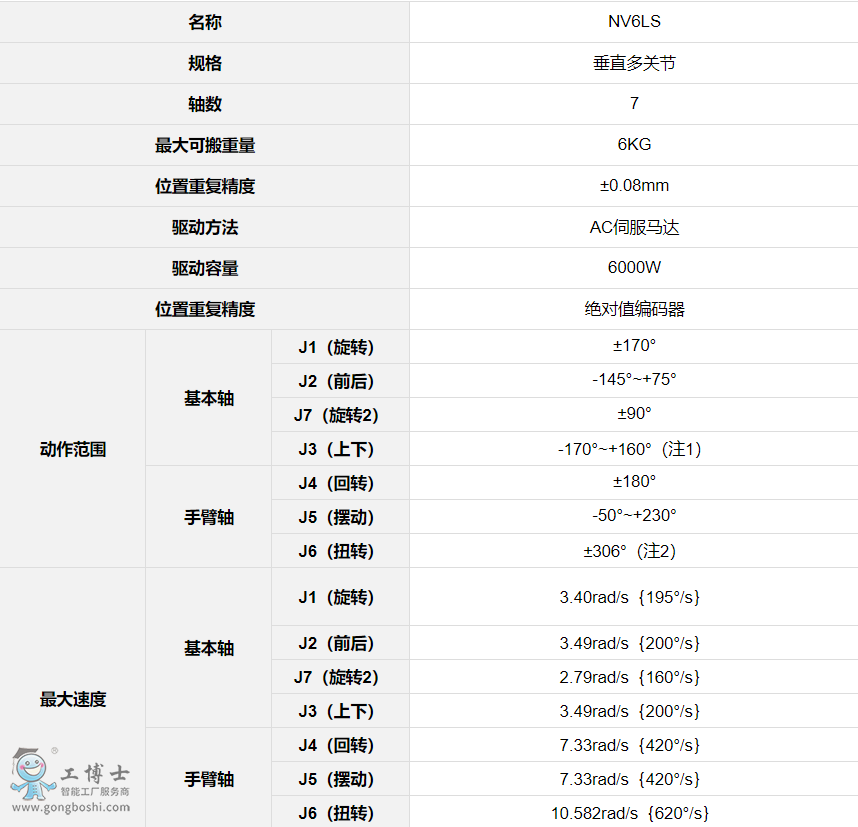
Task: Click the www.gongboshi.com watermark URL
Action: (x=70, y=807)
